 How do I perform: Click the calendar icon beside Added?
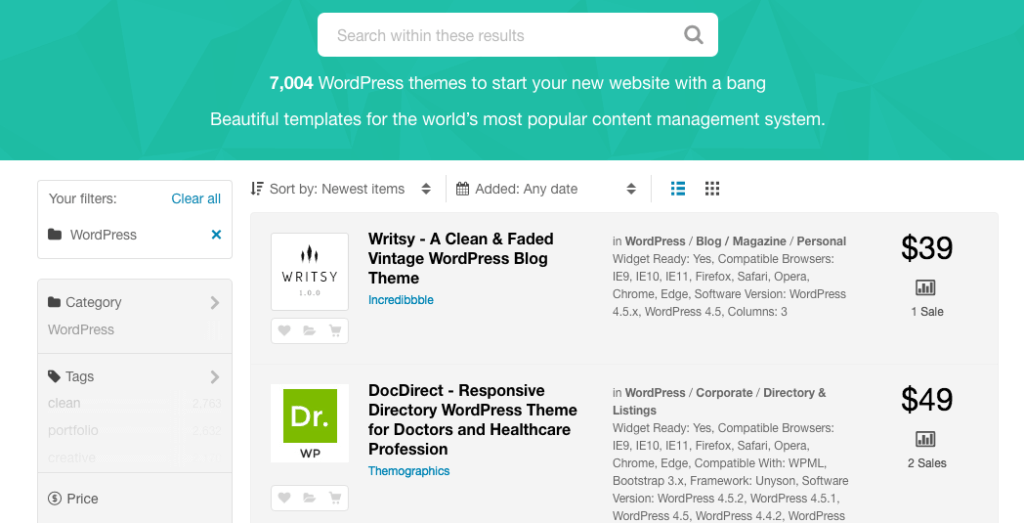pyautogui.click(x=462, y=189)
